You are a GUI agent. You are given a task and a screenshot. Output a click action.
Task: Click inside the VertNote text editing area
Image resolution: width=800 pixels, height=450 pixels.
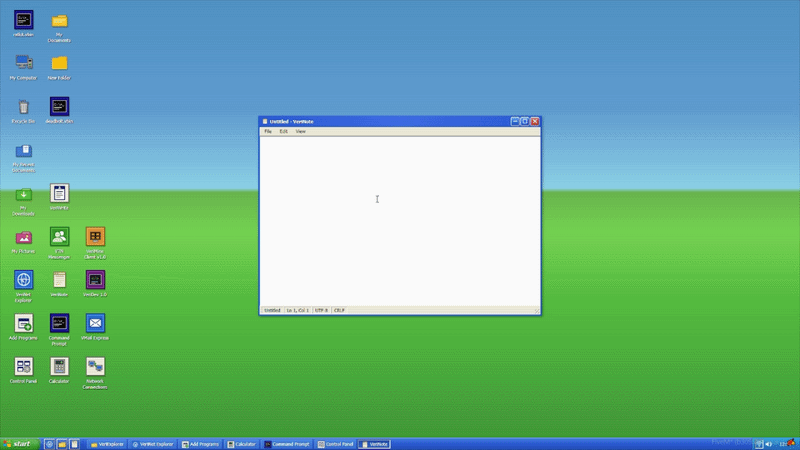[400, 221]
